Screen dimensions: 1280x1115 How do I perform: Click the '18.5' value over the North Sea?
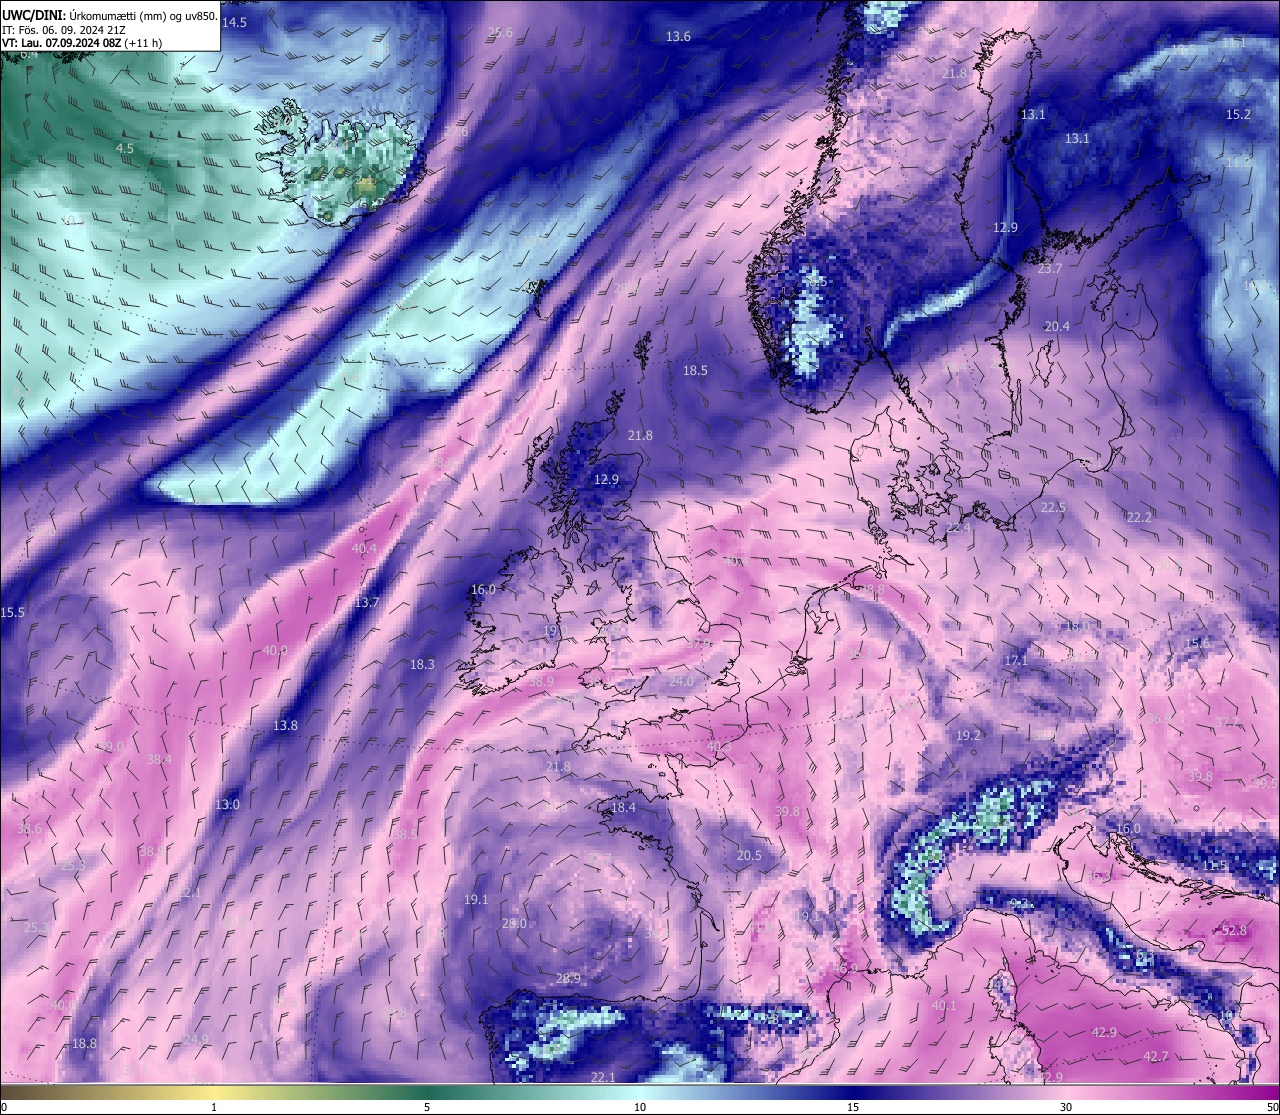[x=695, y=370]
